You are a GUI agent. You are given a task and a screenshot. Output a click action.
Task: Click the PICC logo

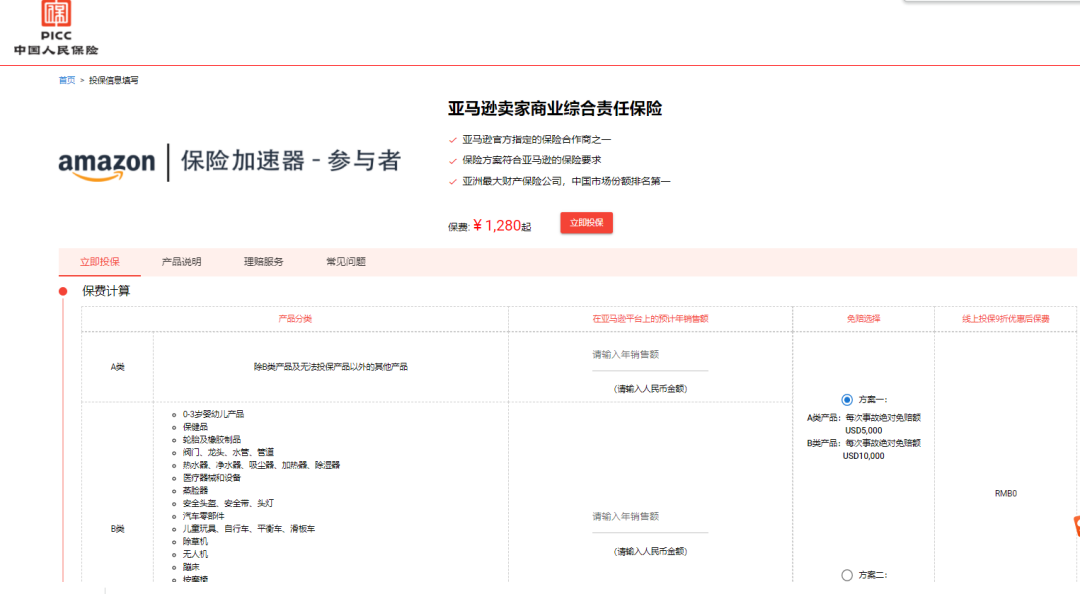tap(56, 28)
